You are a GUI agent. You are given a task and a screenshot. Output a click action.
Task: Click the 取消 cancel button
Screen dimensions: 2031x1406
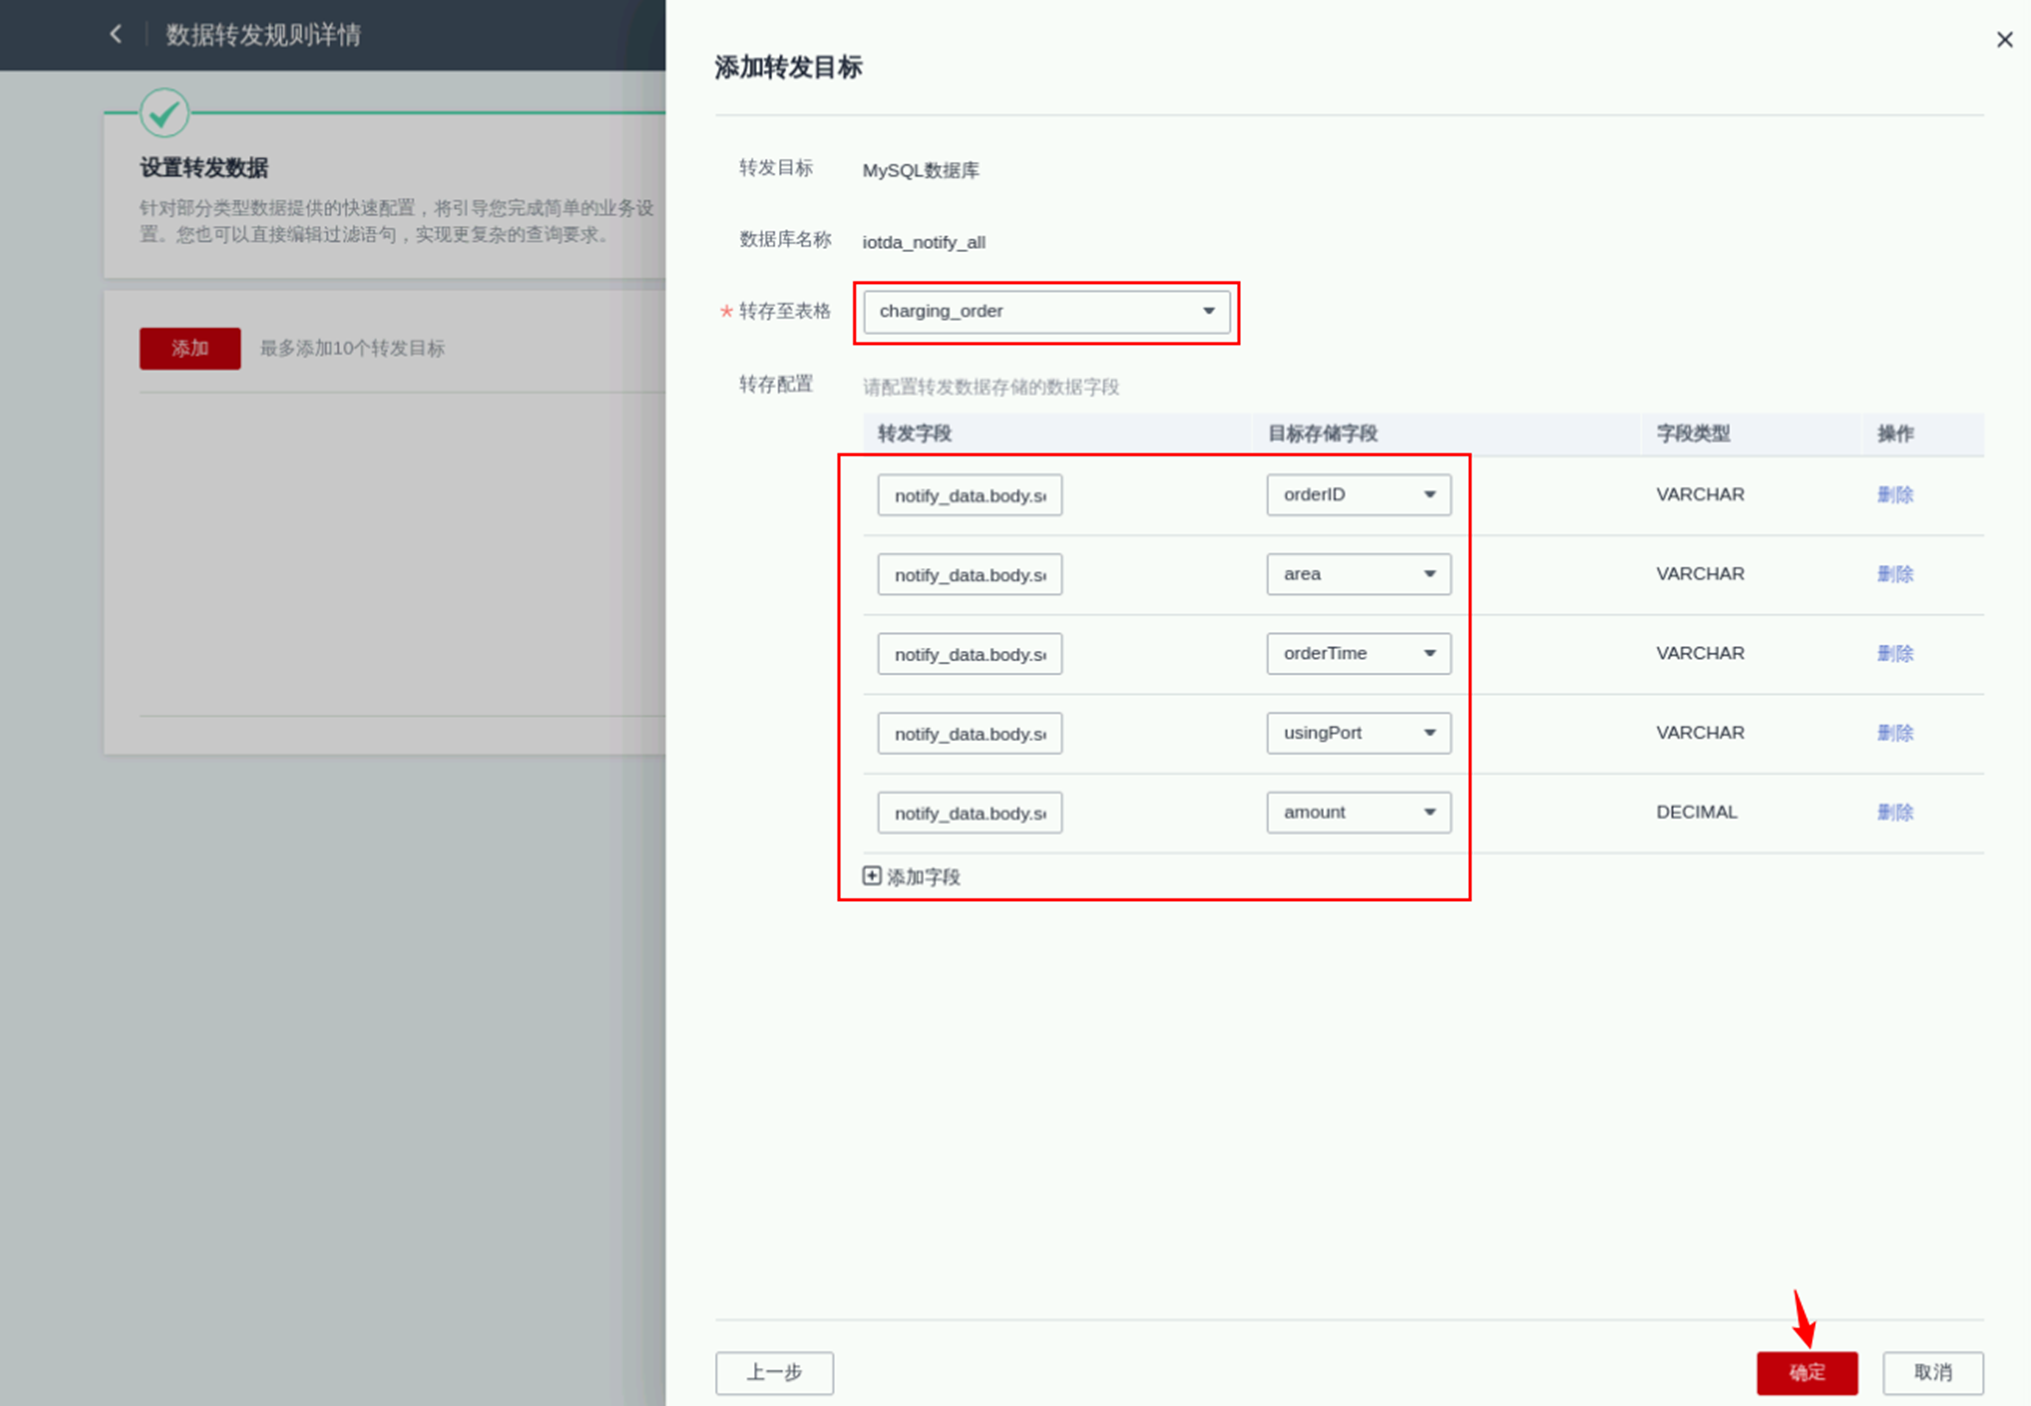[1932, 1372]
